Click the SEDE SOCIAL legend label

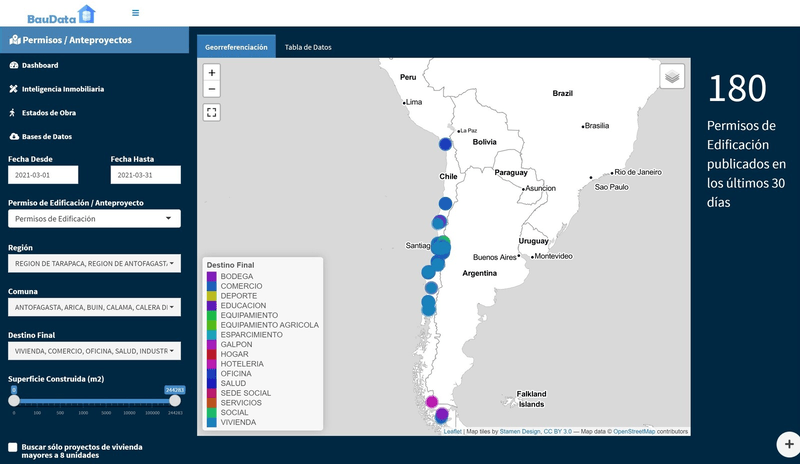[x=245, y=393]
